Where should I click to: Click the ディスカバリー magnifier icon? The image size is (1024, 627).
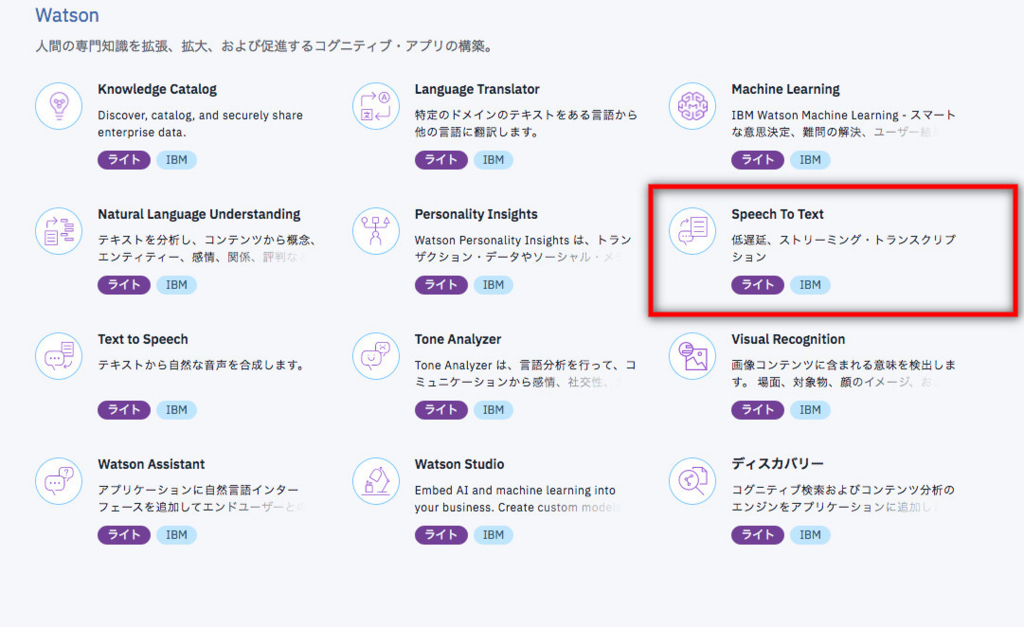692,481
